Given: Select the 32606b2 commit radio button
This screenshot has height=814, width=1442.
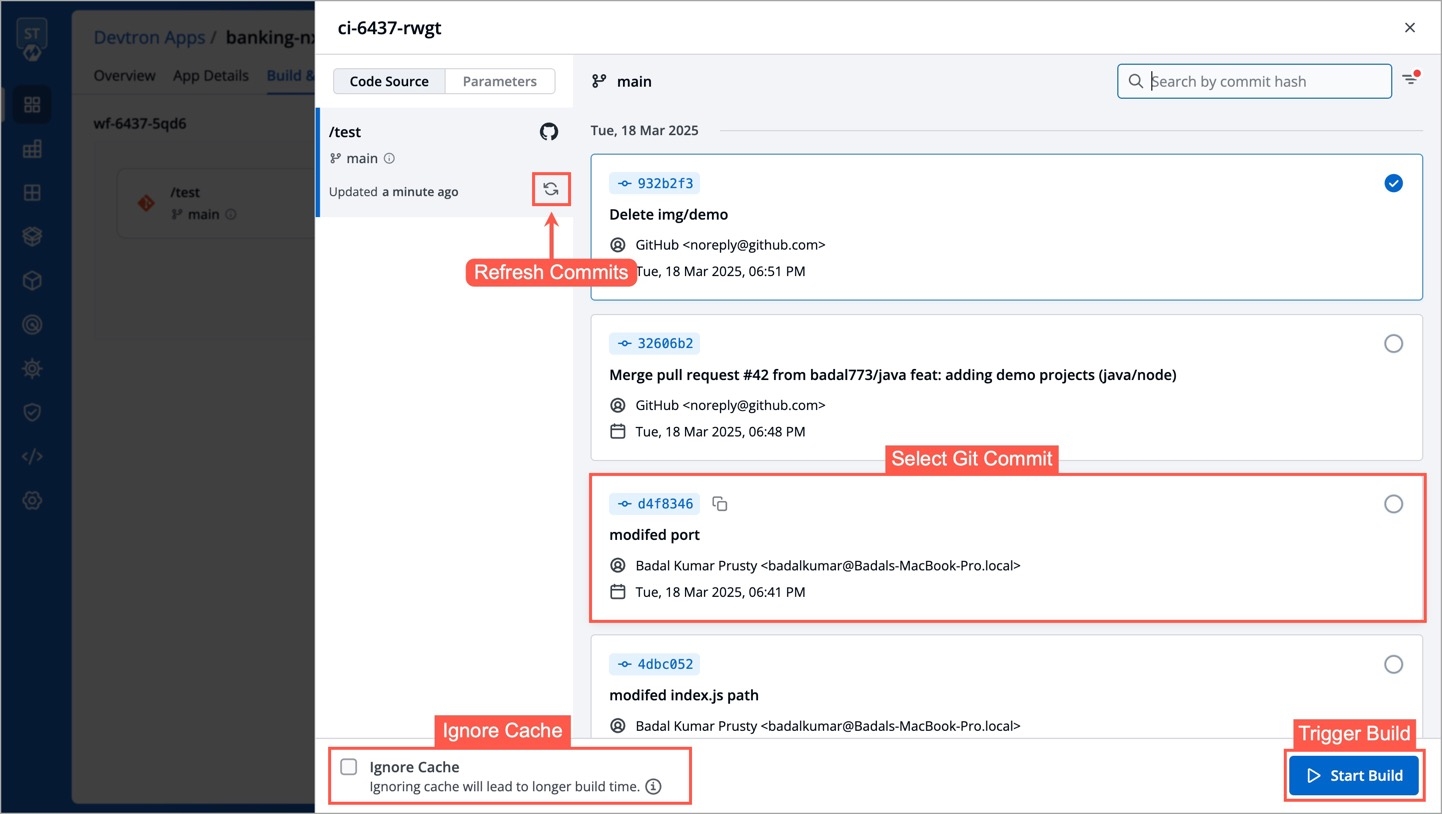Looking at the screenshot, I should click(1393, 343).
